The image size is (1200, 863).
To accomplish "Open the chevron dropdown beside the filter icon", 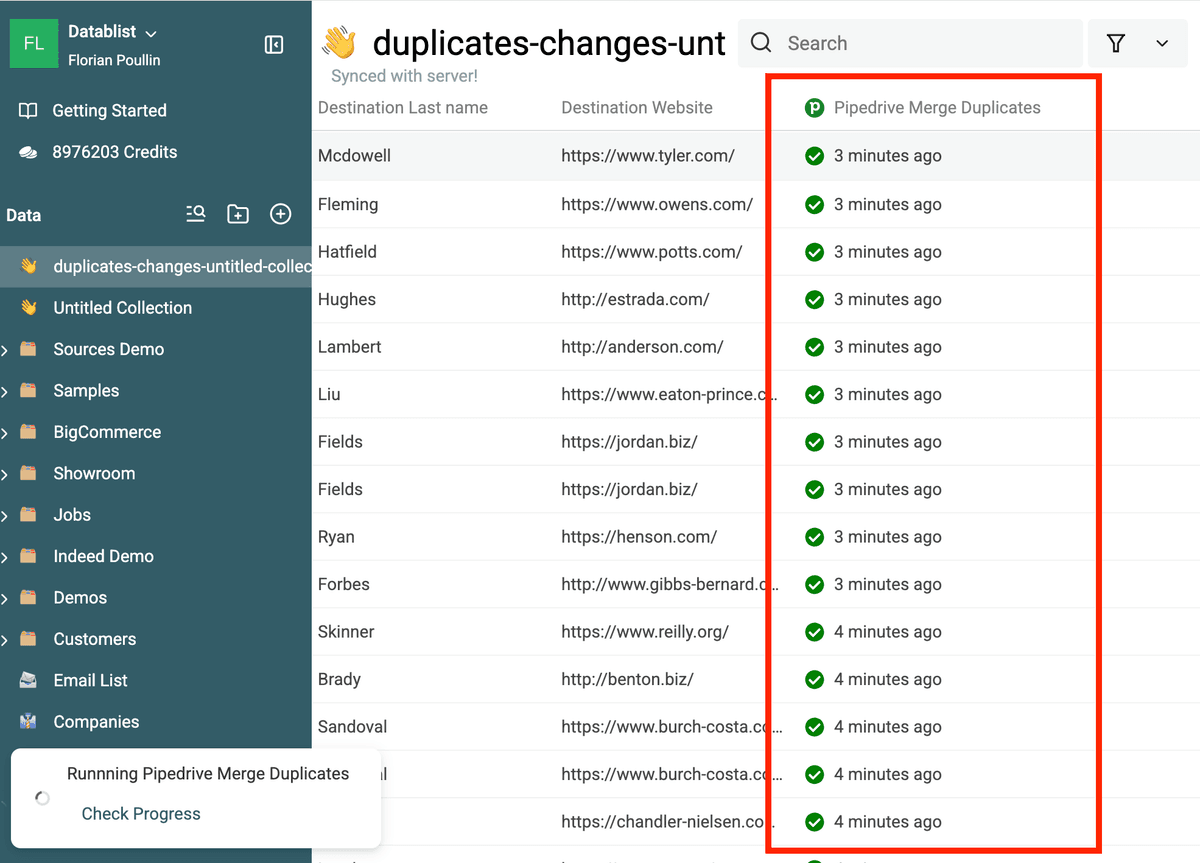I will pyautogui.click(x=1162, y=43).
